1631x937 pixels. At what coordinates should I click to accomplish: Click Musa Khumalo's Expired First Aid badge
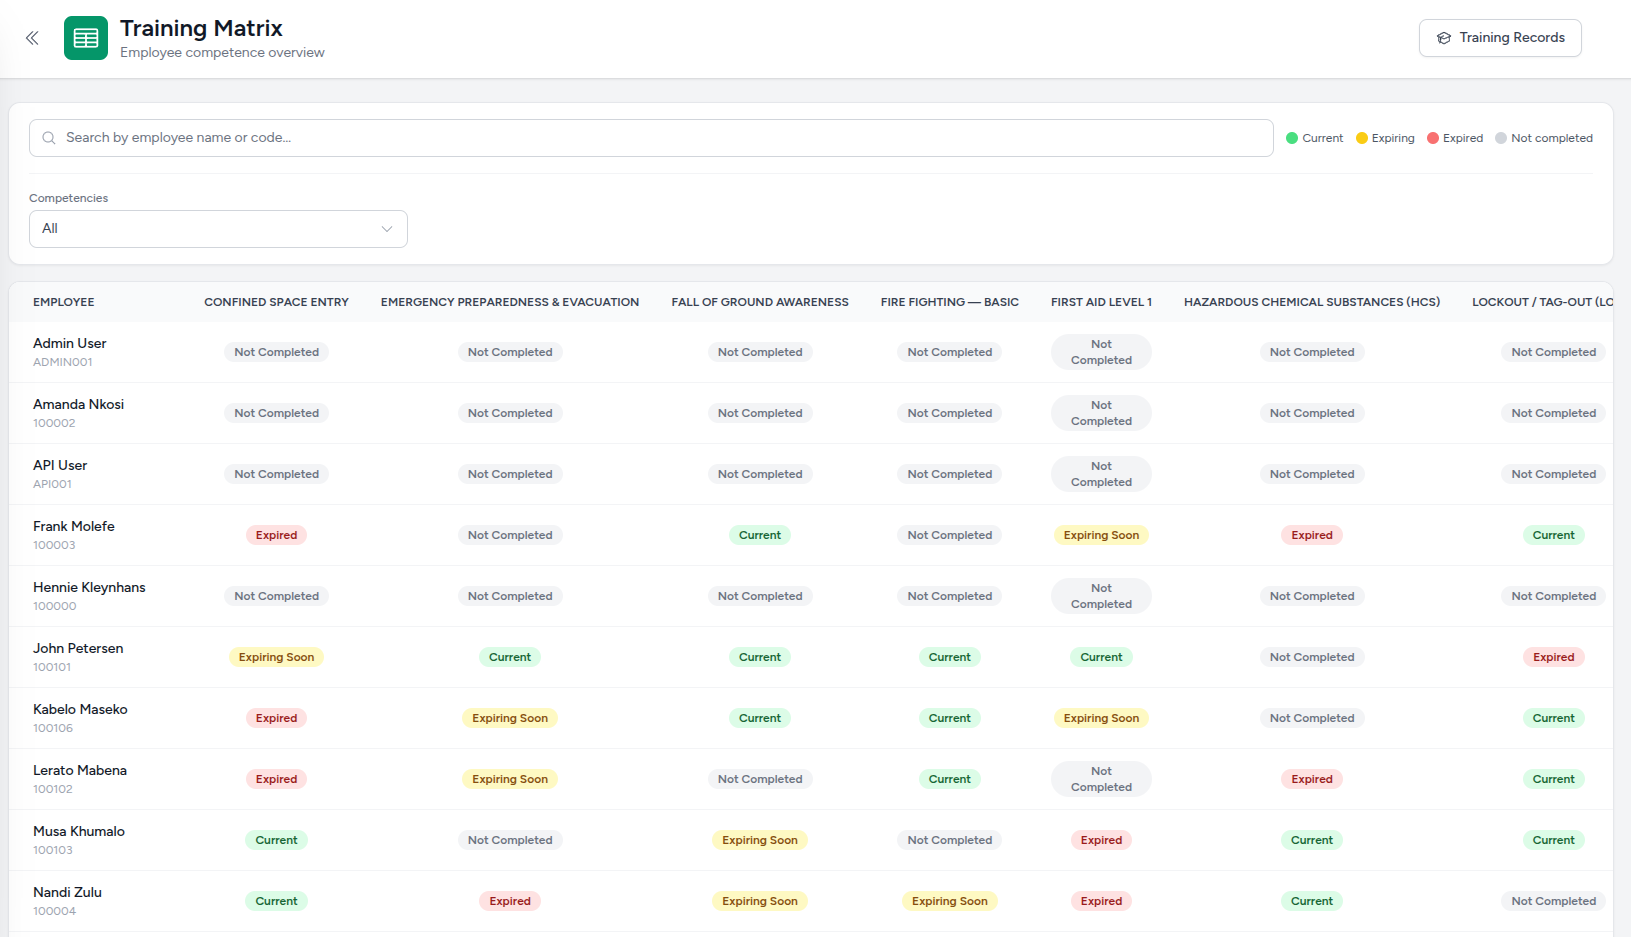[x=1101, y=840]
